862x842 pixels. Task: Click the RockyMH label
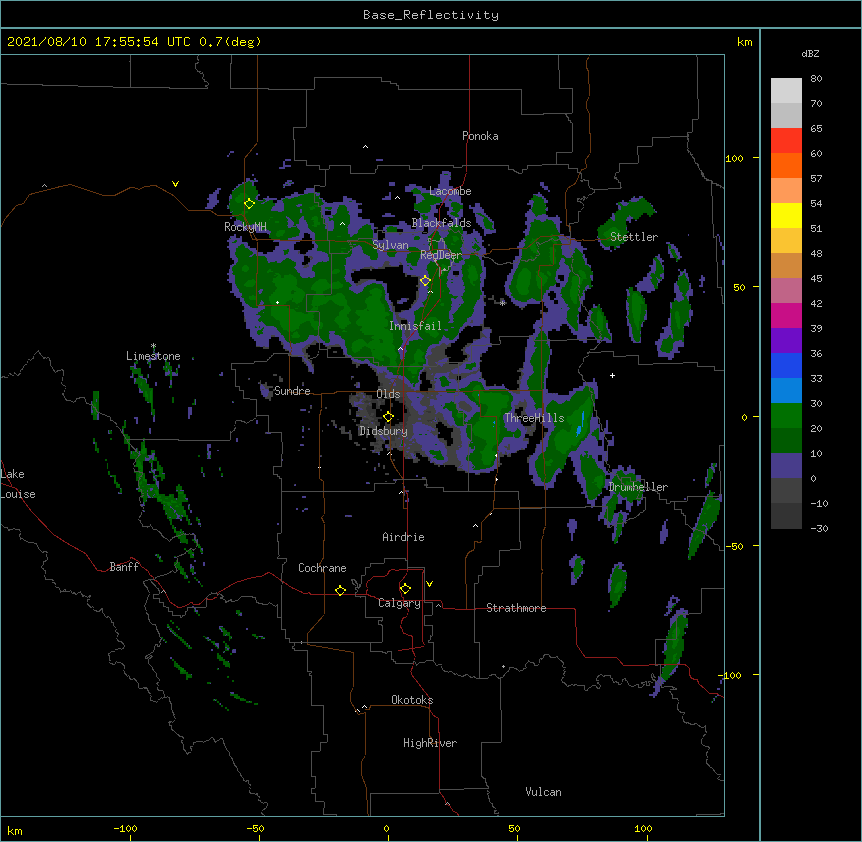click(x=245, y=227)
